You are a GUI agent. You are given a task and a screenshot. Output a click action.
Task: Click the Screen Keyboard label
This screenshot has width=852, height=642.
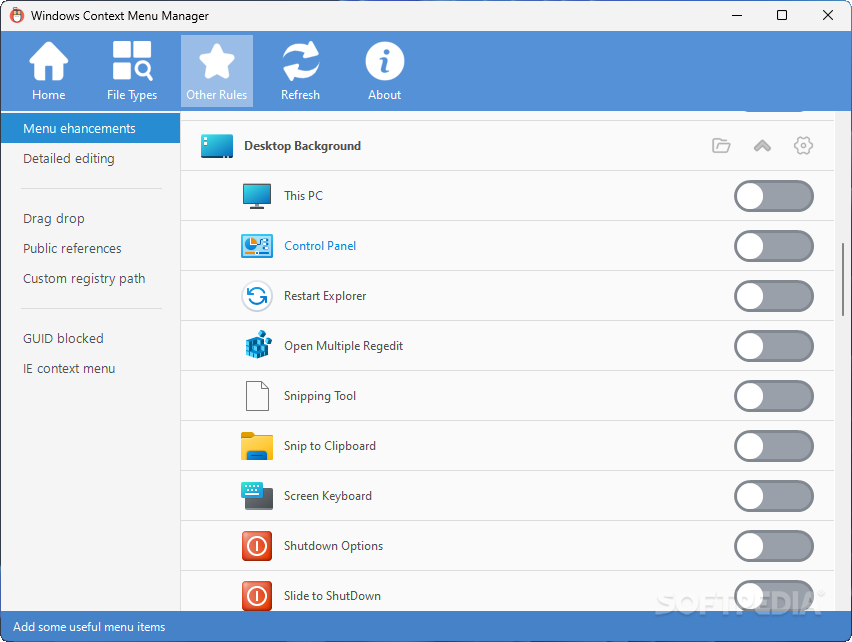point(328,496)
